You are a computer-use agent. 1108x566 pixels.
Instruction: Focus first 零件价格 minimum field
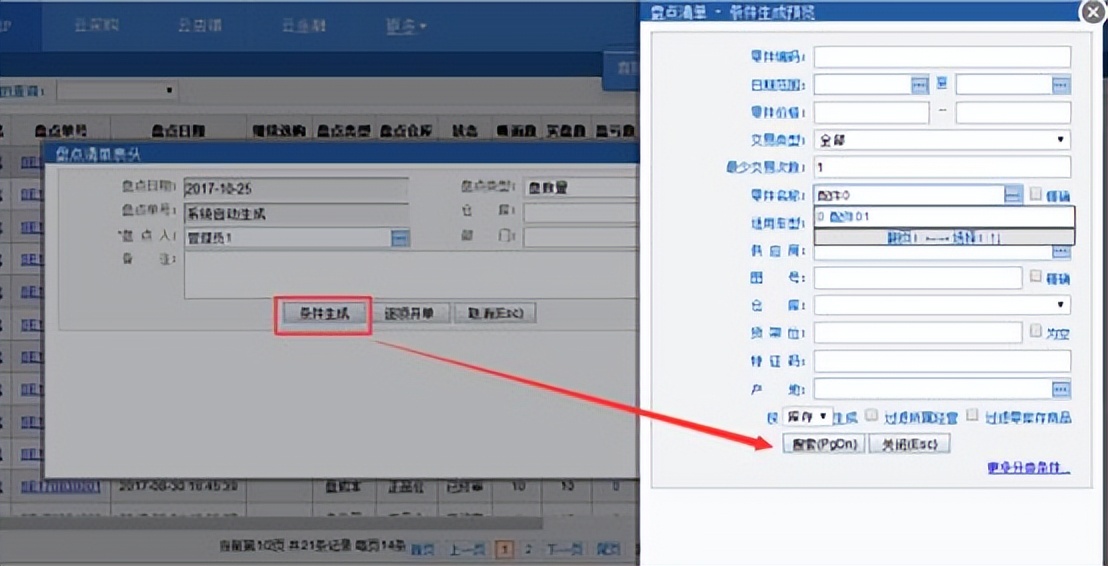[x=871, y=112]
